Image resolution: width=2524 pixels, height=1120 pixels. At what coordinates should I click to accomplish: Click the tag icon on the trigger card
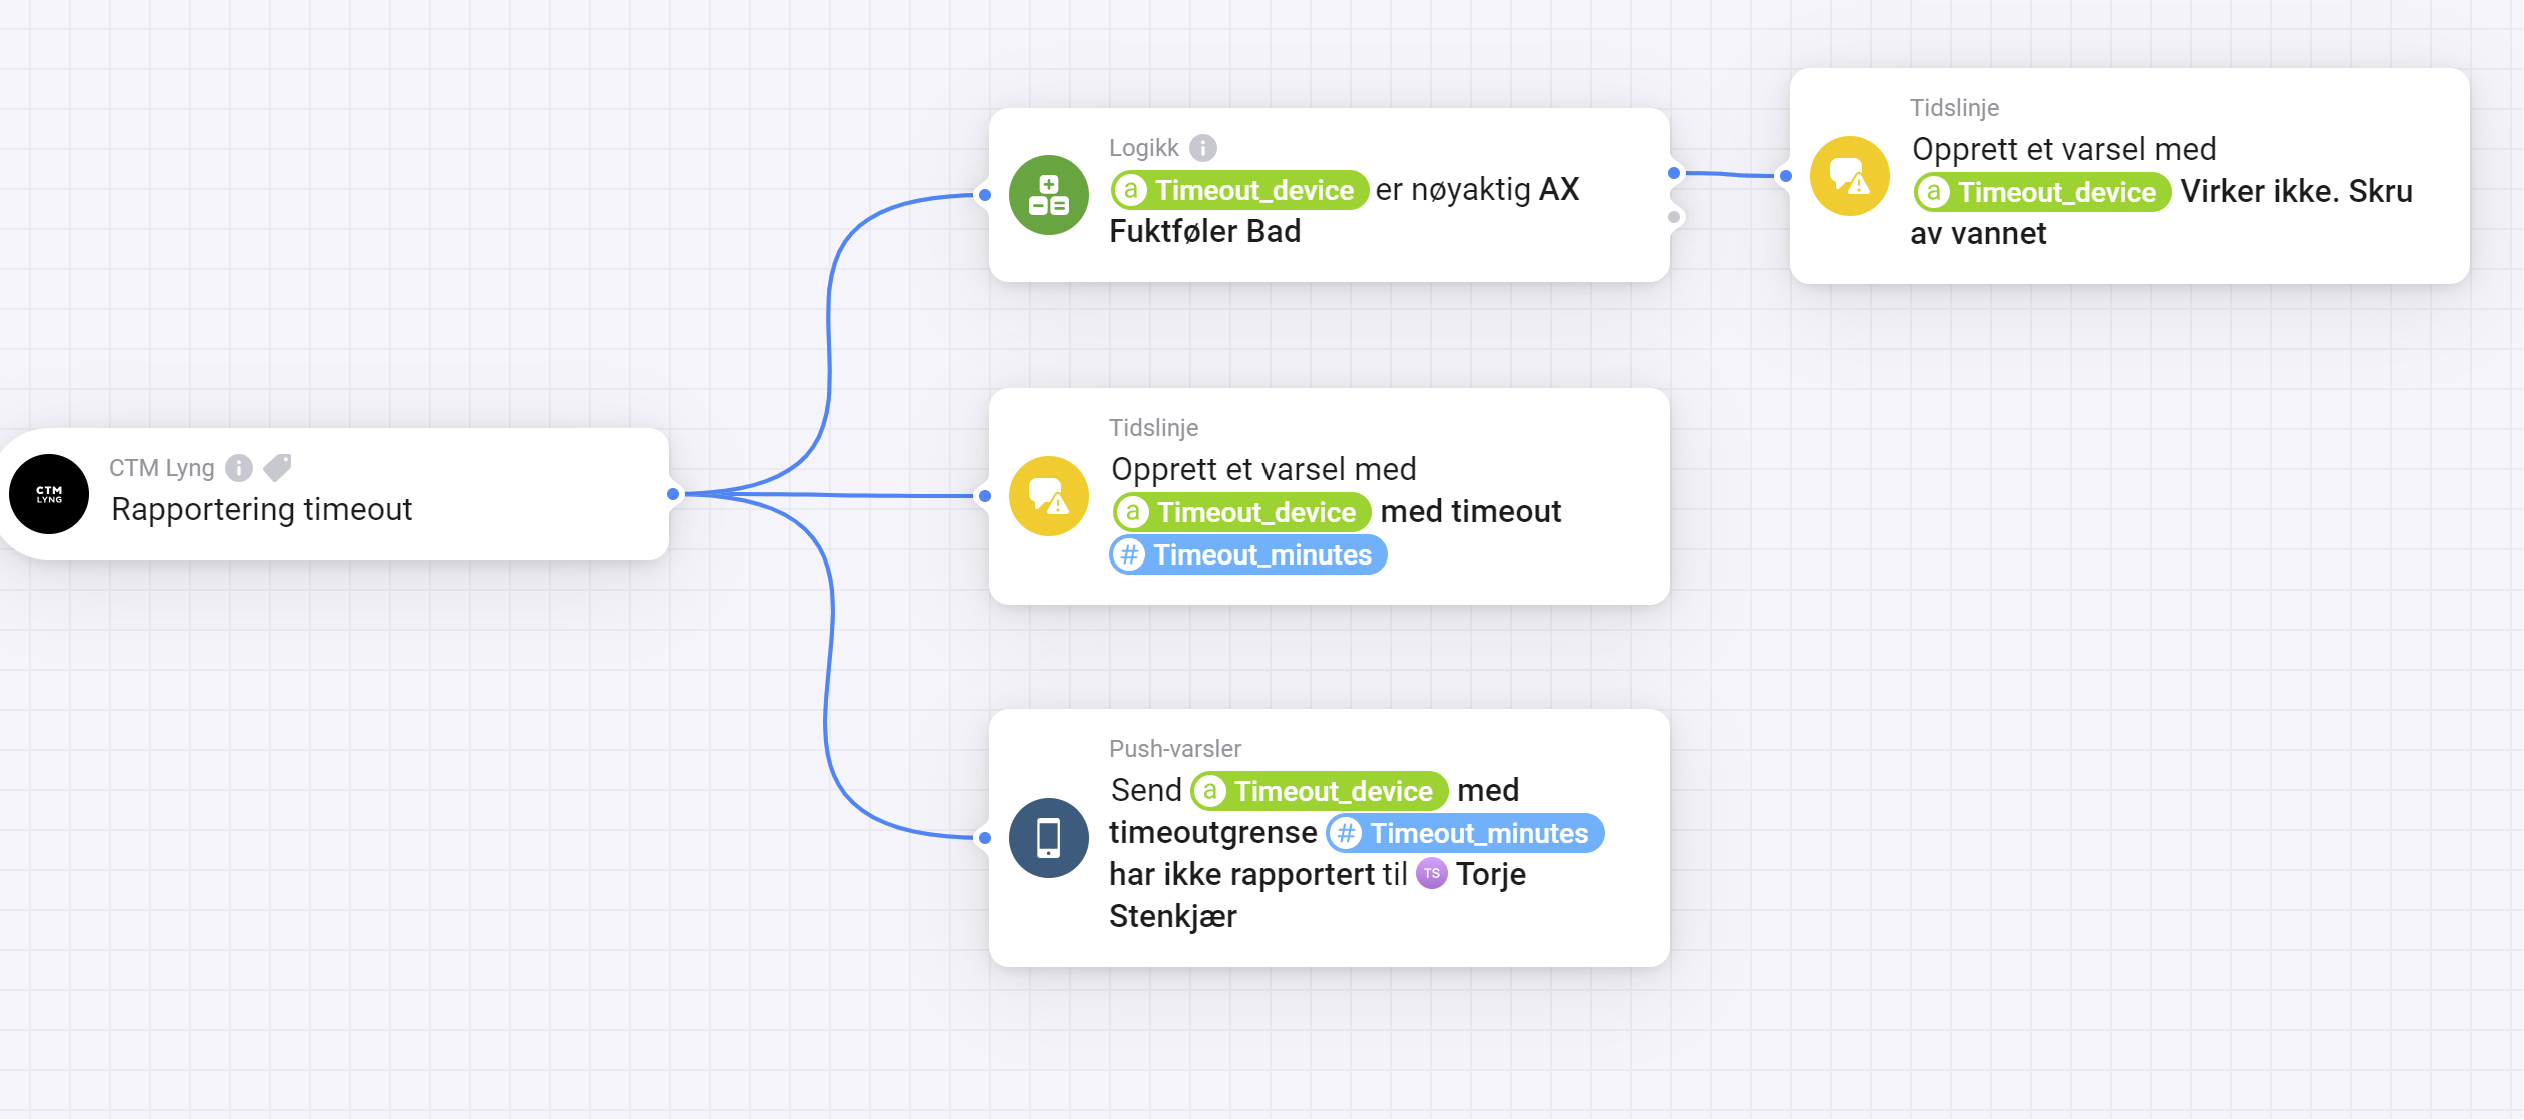[277, 467]
